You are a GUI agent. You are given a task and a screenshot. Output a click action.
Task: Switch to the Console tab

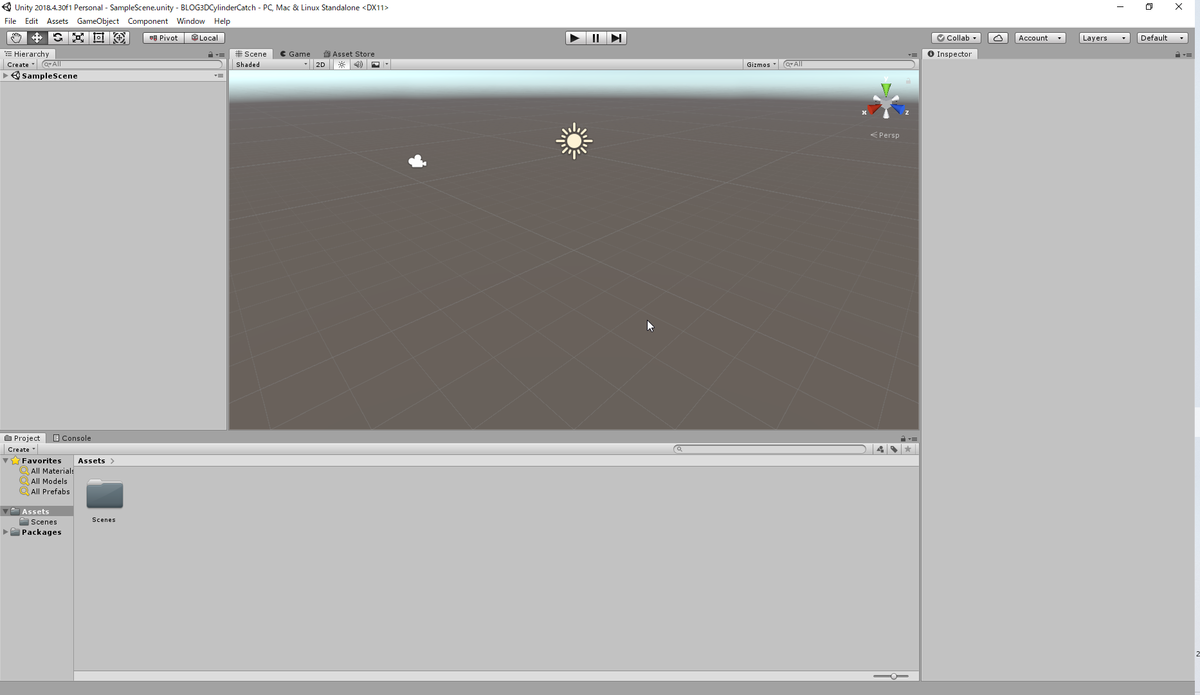(x=72, y=438)
